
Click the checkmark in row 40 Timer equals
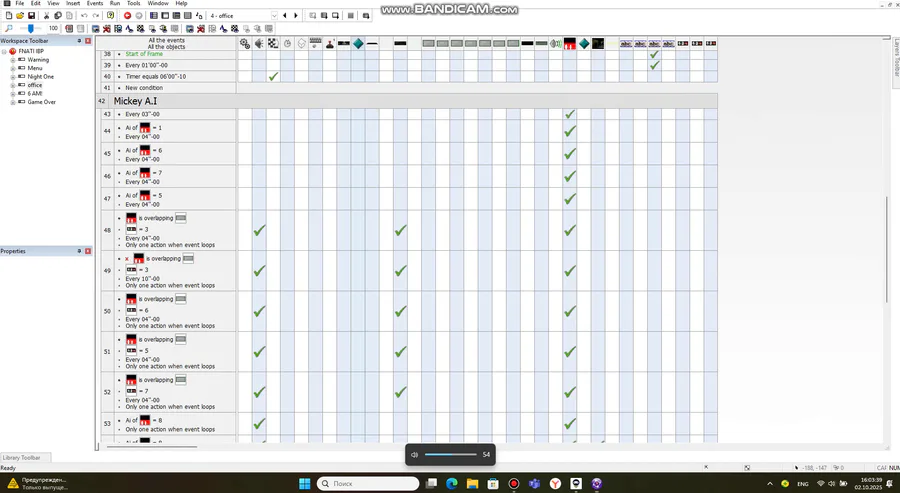tap(273, 76)
